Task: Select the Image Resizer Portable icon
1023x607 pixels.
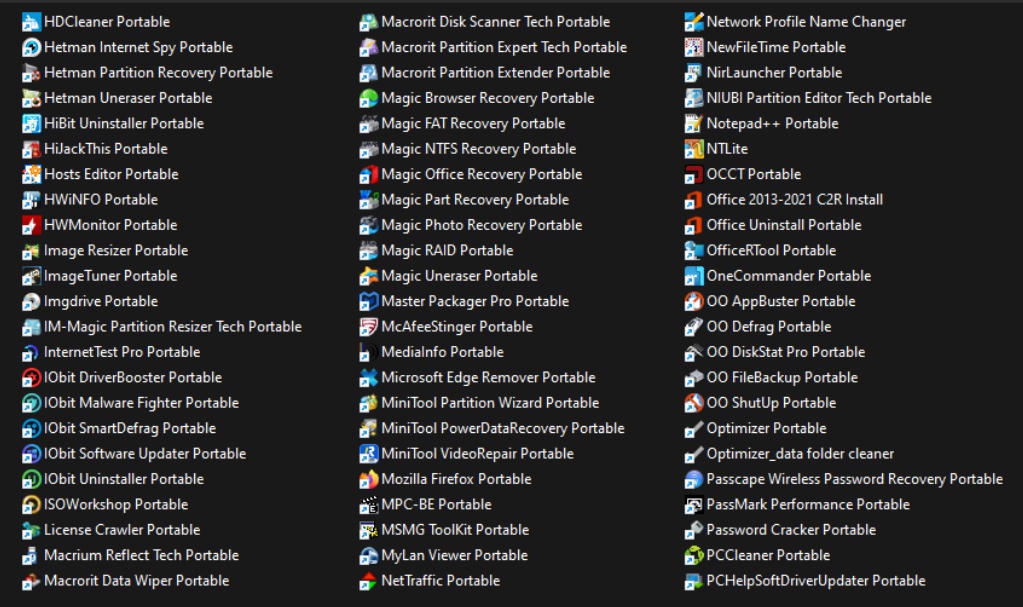Action: tap(31, 251)
